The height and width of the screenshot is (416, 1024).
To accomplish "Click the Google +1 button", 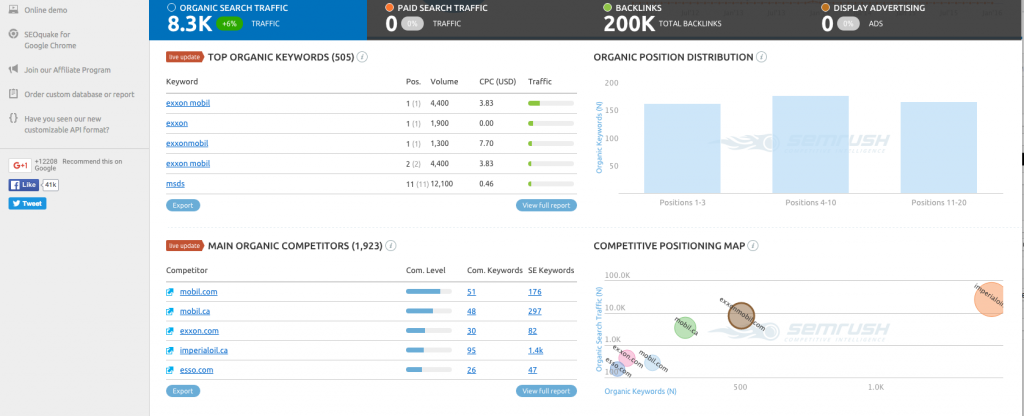I will (20, 165).
